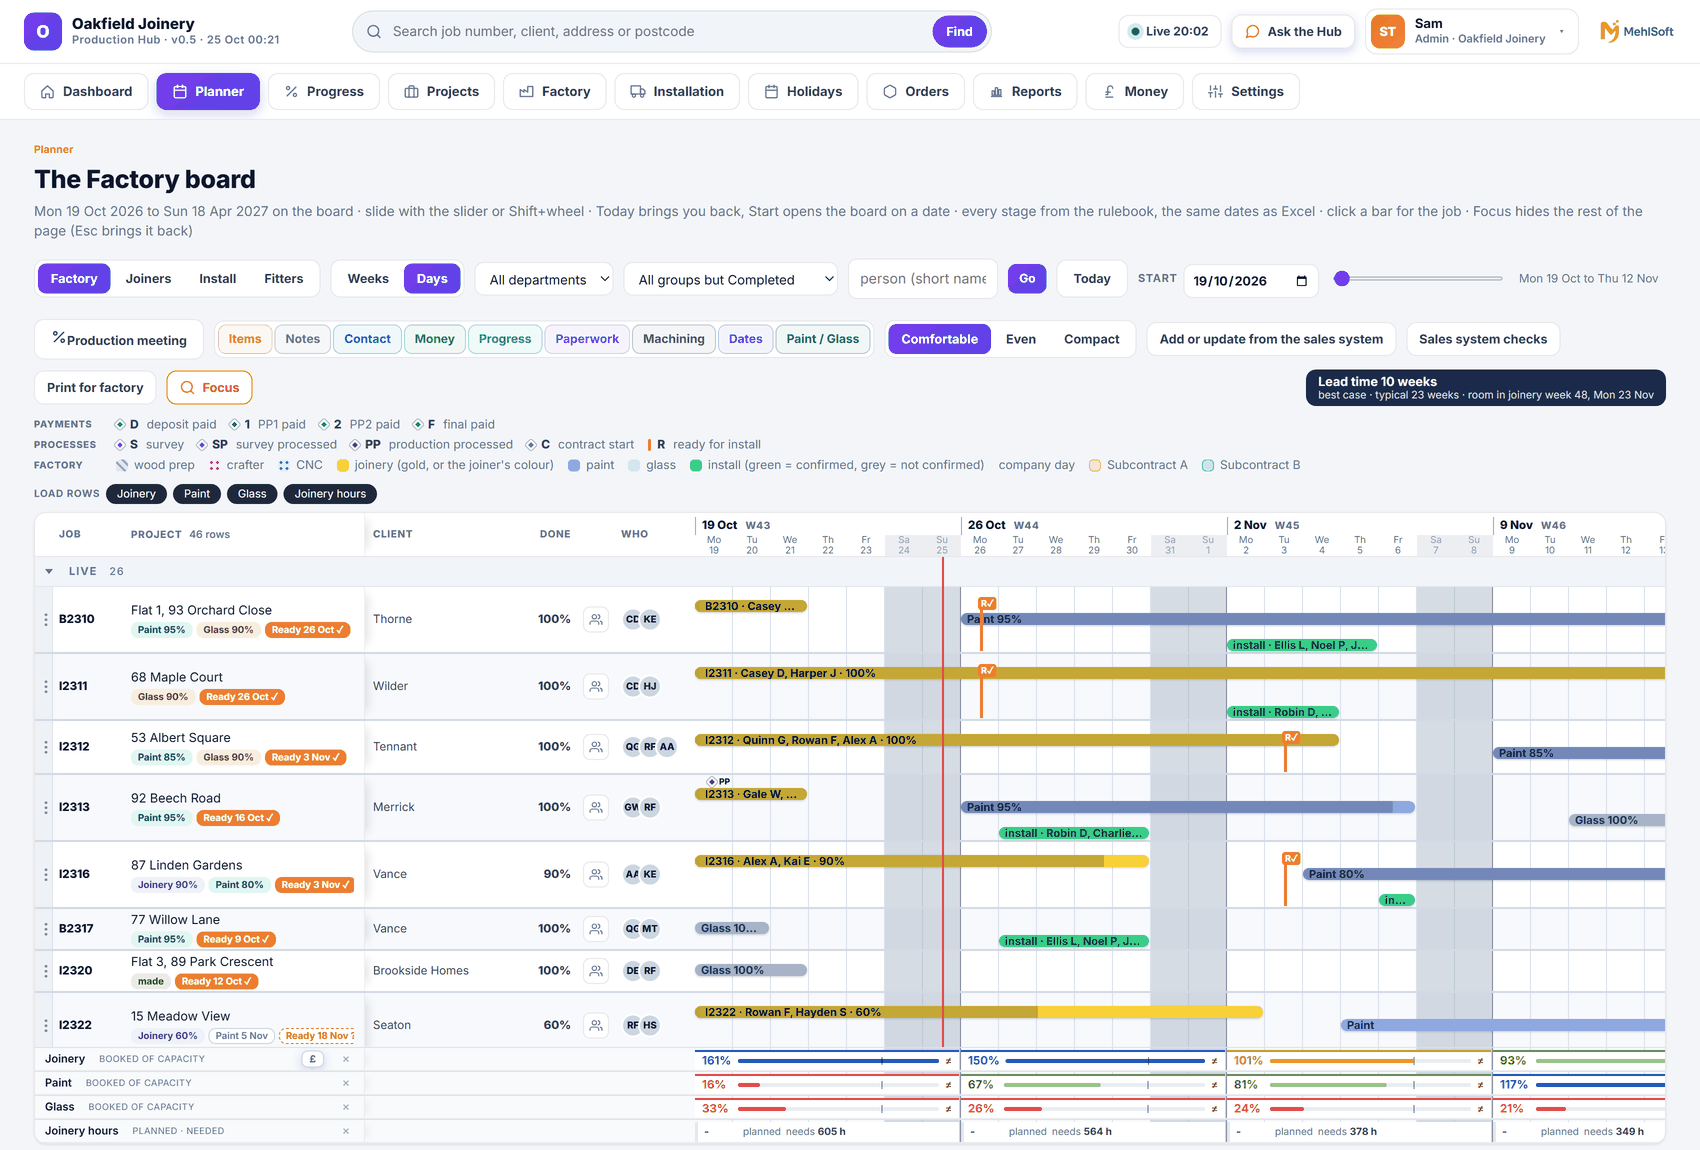
Task: Open the row menu dots for job I2322
Action: tap(46, 1025)
